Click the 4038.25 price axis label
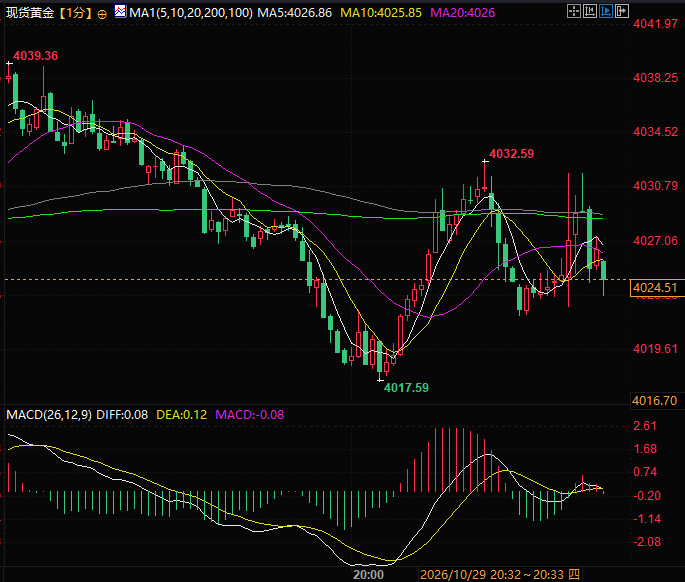 (655, 78)
